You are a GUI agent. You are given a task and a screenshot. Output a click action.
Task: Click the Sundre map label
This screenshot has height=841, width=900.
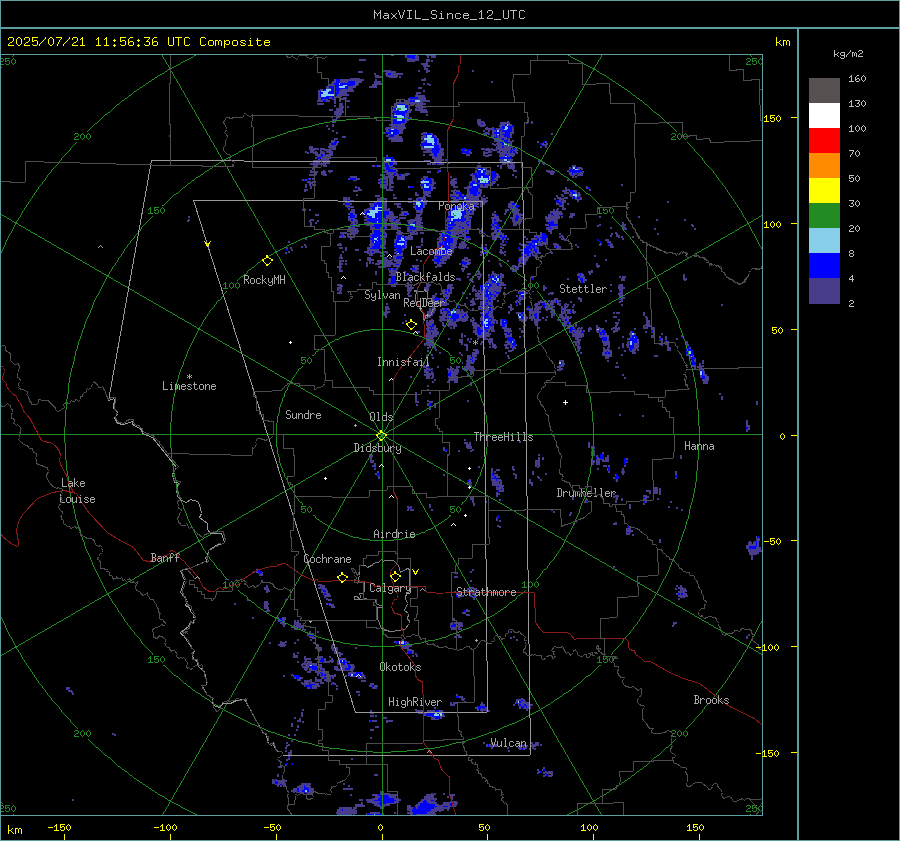pyautogui.click(x=303, y=415)
